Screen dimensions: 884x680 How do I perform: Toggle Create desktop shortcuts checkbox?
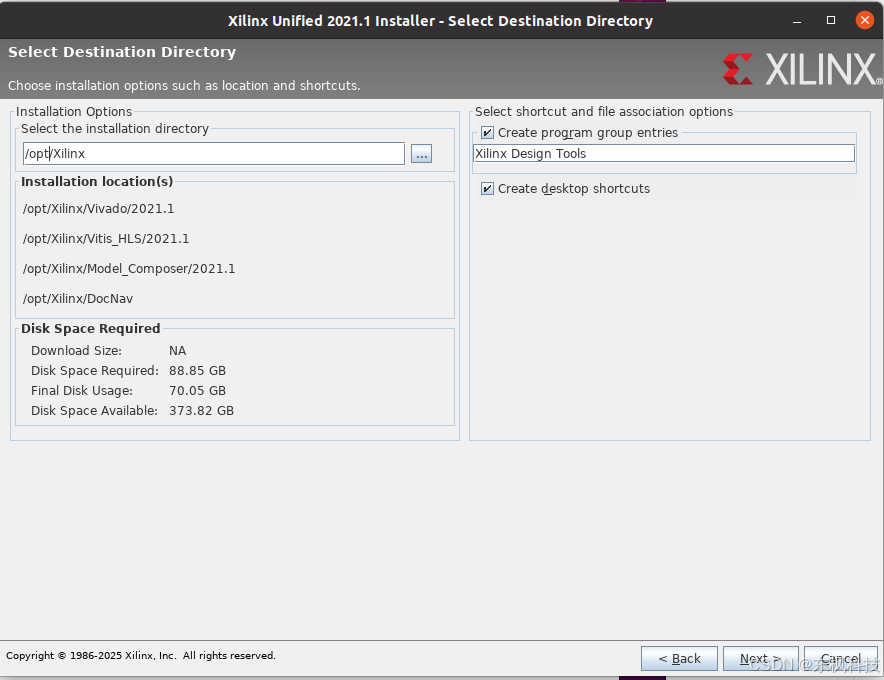click(487, 188)
